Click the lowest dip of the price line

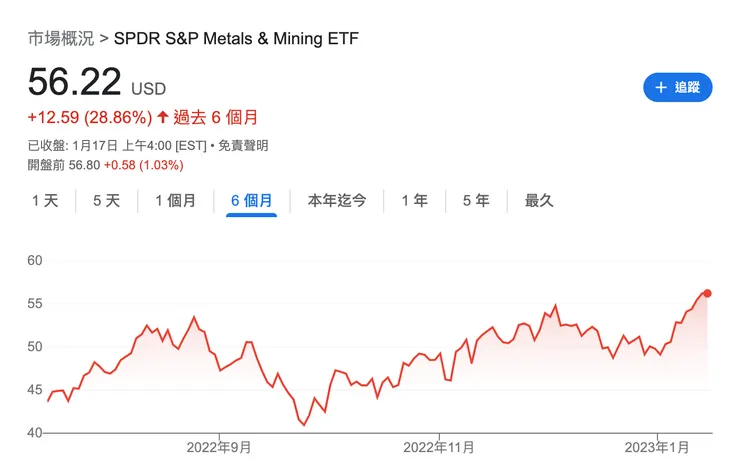pos(304,425)
